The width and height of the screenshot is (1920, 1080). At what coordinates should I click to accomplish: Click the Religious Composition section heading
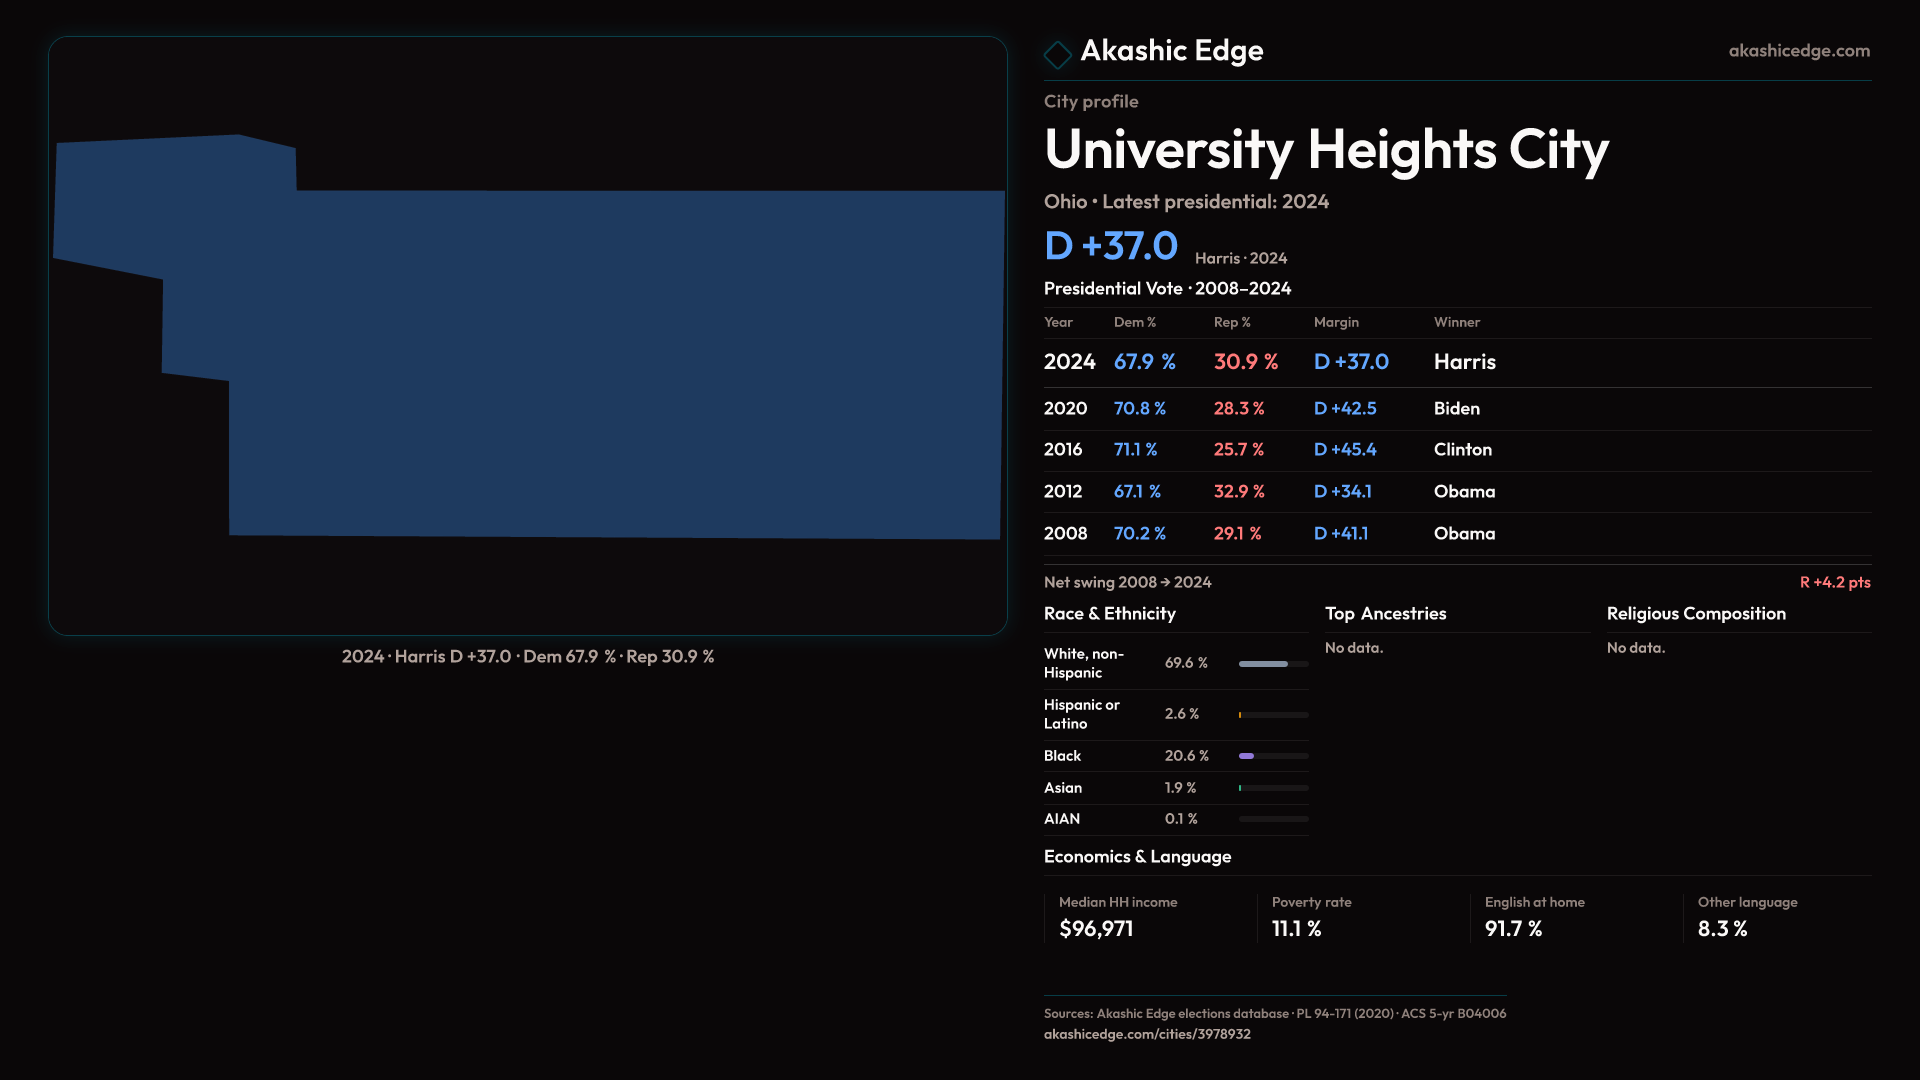tap(1695, 614)
